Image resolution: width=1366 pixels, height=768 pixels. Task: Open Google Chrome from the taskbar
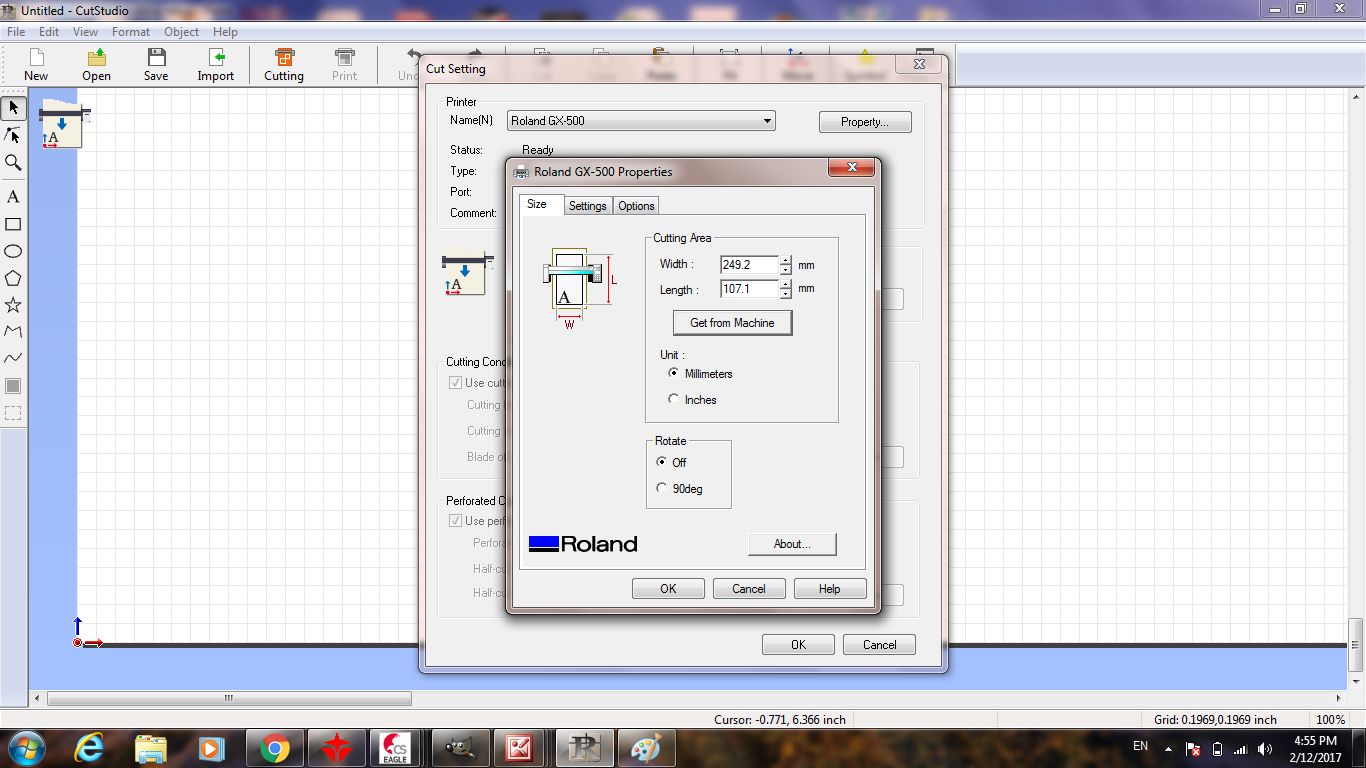pyautogui.click(x=274, y=747)
